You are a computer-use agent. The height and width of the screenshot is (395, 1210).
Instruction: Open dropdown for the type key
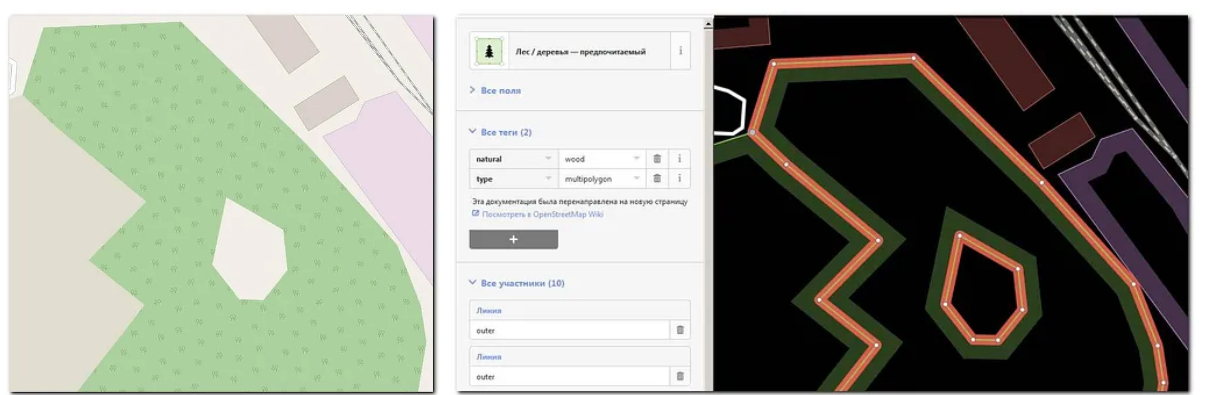[x=548, y=179]
